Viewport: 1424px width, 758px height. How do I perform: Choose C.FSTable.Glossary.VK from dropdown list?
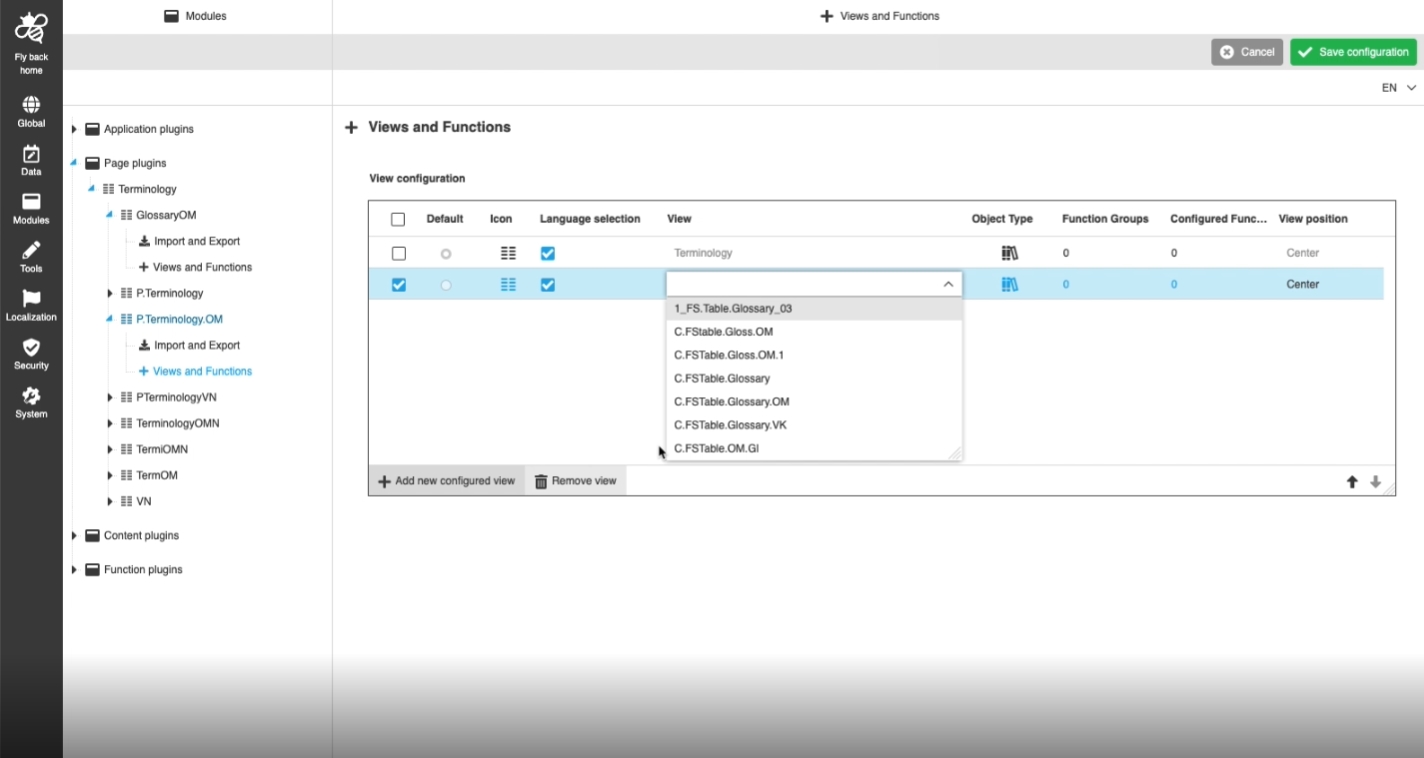730,425
